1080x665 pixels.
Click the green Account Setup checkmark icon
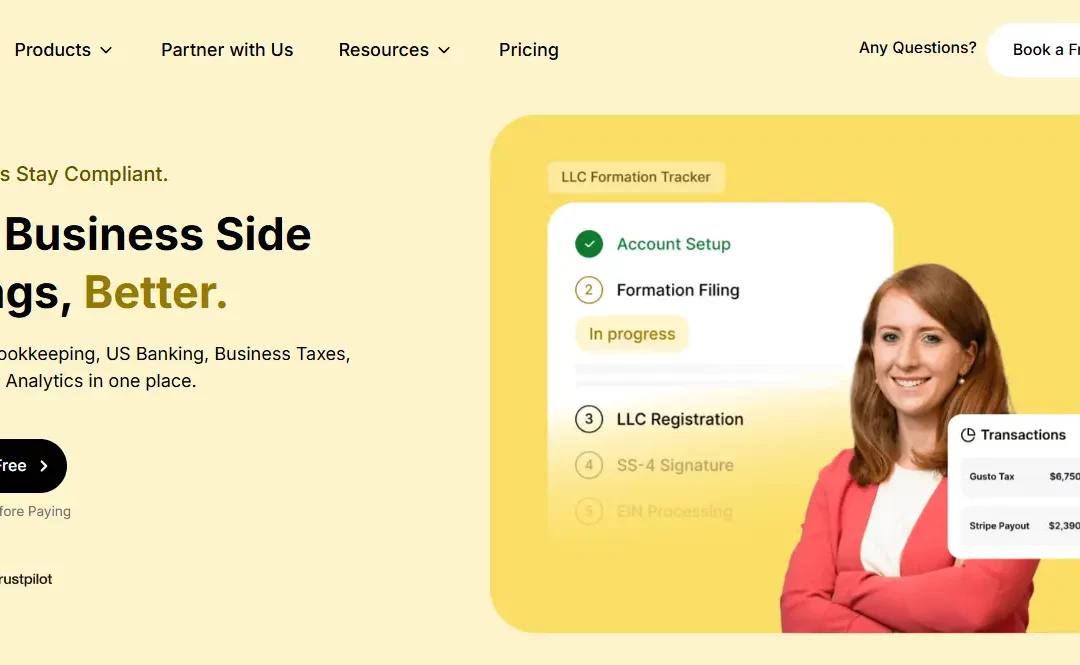click(589, 244)
